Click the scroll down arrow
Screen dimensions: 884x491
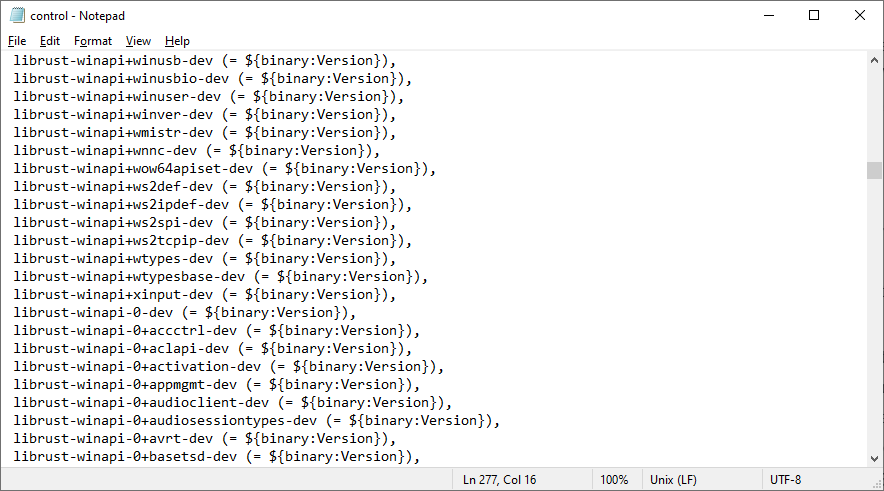coord(874,458)
